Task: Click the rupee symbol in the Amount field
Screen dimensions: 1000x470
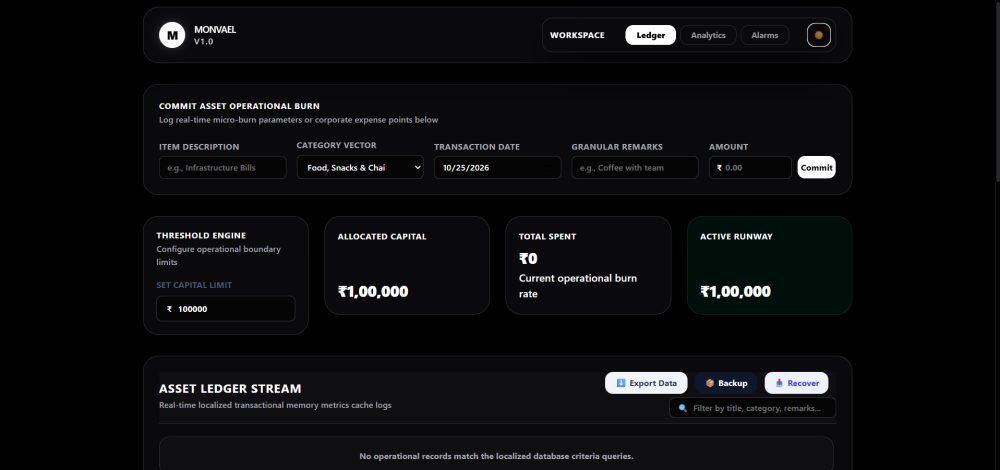Action: (x=719, y=168)
